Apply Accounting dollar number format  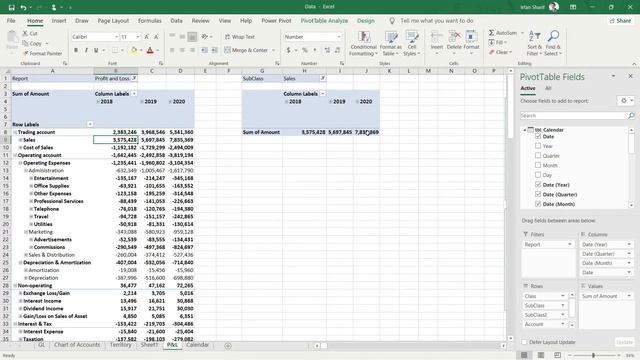click(289, 50)
